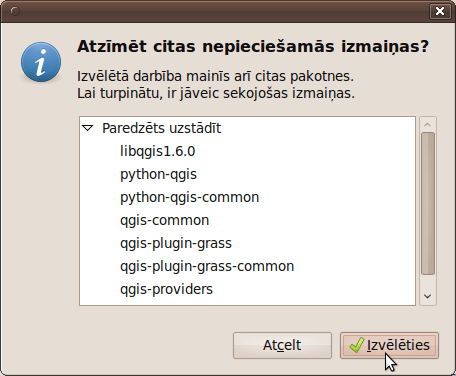Click the blue information icon
Screen dimensions: 456x376
point(41,62)
